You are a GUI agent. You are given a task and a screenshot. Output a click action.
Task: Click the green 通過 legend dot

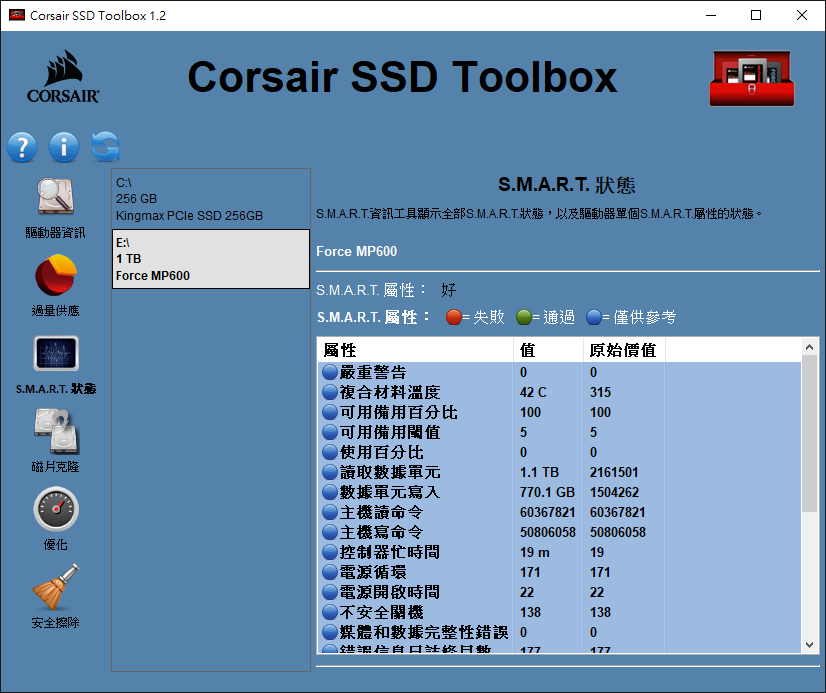(524, 317)
